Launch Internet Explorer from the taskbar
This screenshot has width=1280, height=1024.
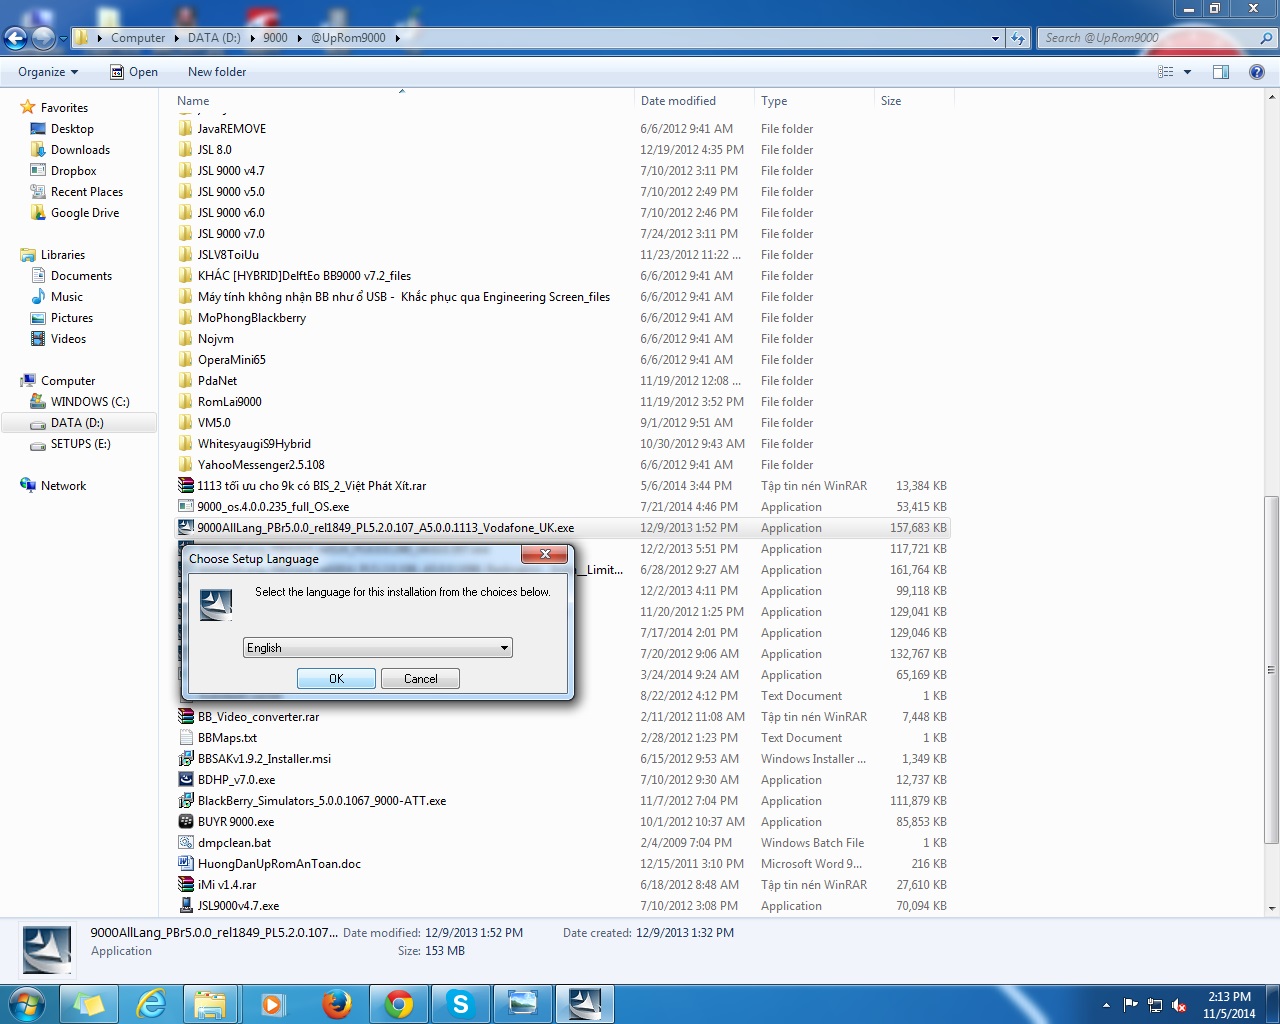coord(151,1003)
